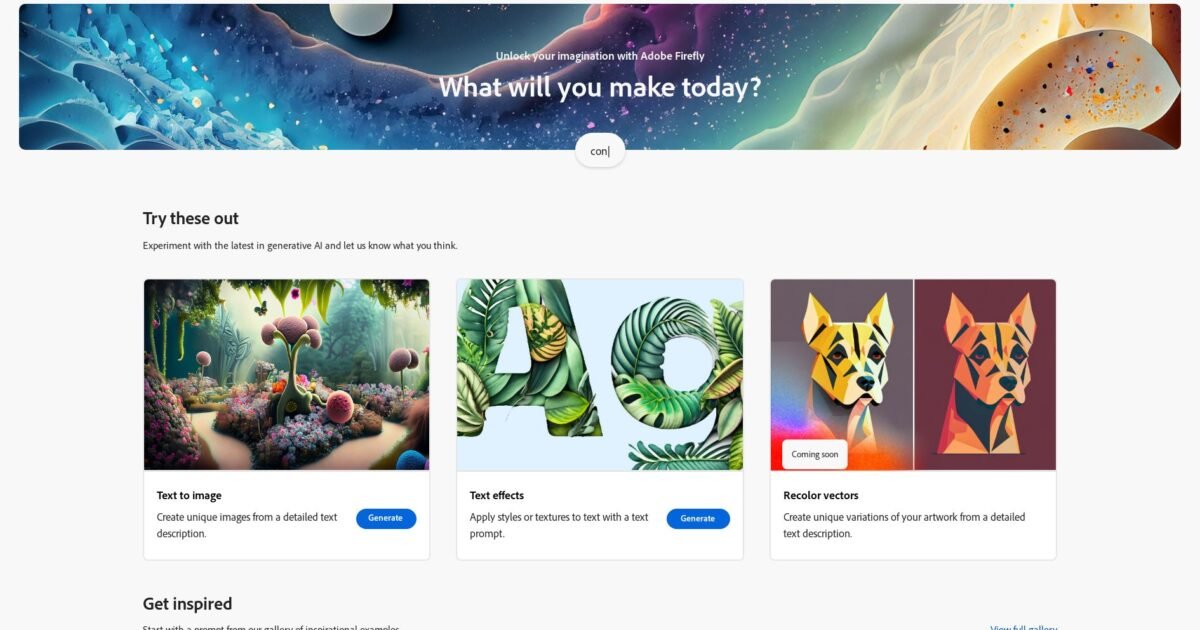Image resolution: width=1200 pixels, height=630 pixels.
Task: Select the orange geometric dog image
Action: tap(985, 375)
